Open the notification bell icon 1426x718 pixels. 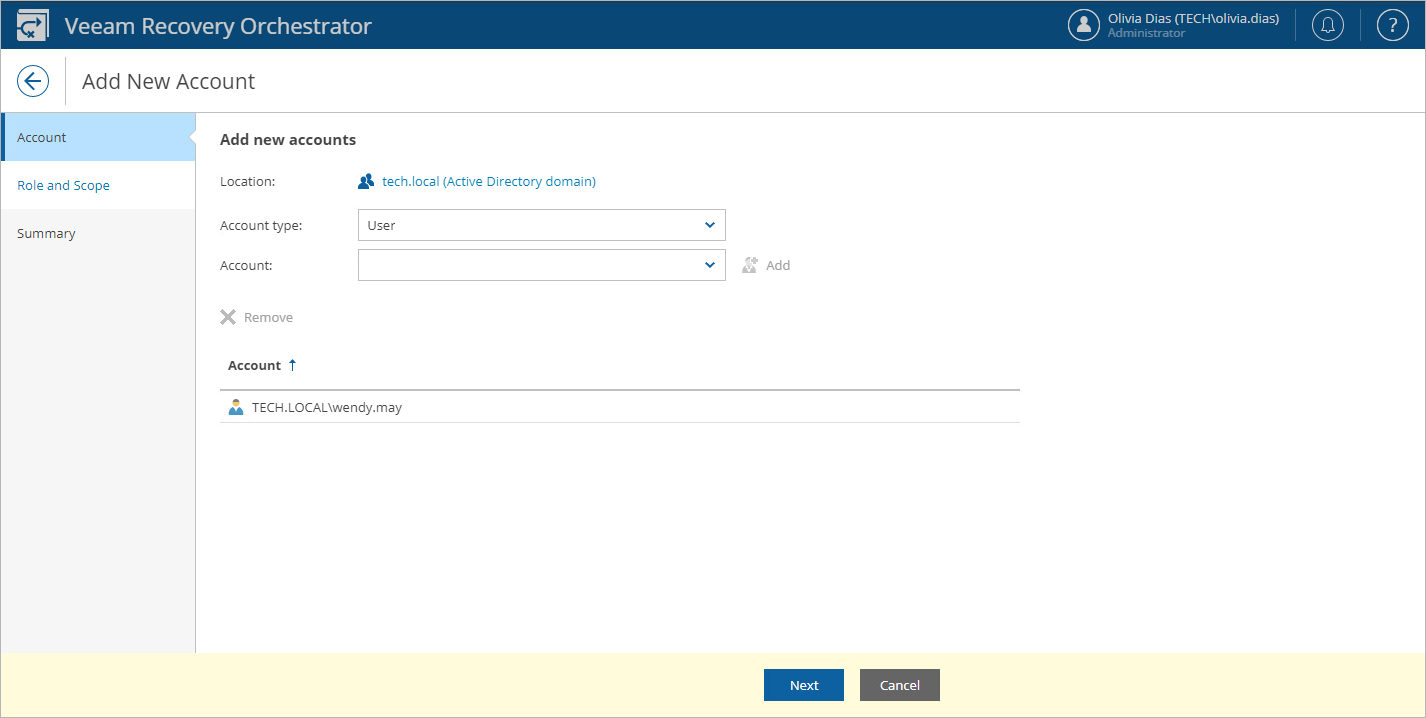(1327, 24)
